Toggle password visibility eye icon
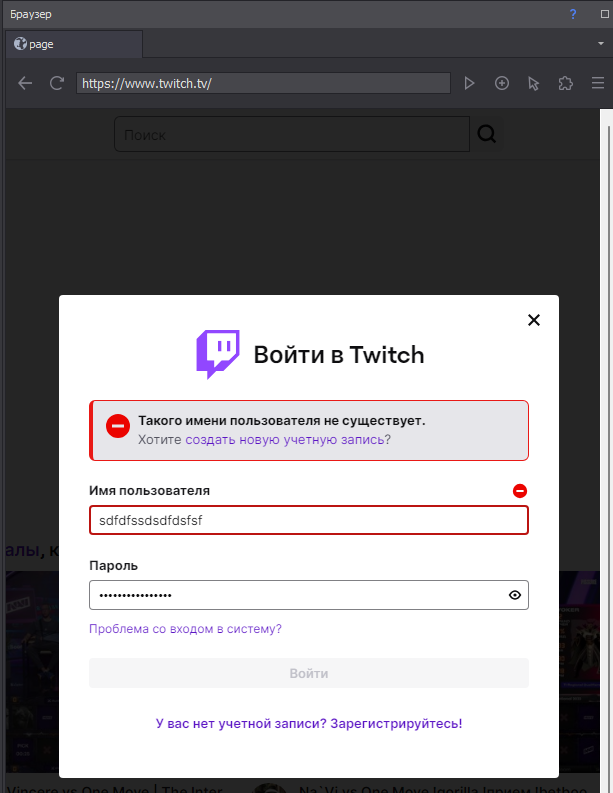This screenshot has width=613, height=793. (515, 595)
